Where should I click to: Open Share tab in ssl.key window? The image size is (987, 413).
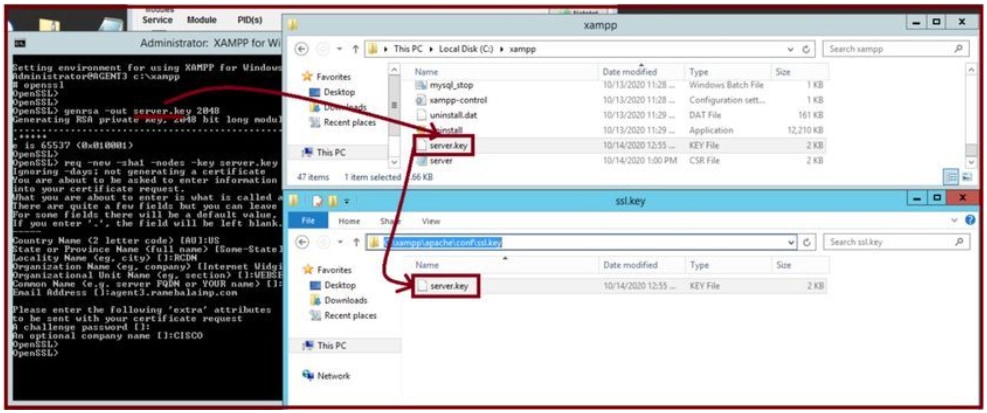pyautogui.click(x=390, y=222)
